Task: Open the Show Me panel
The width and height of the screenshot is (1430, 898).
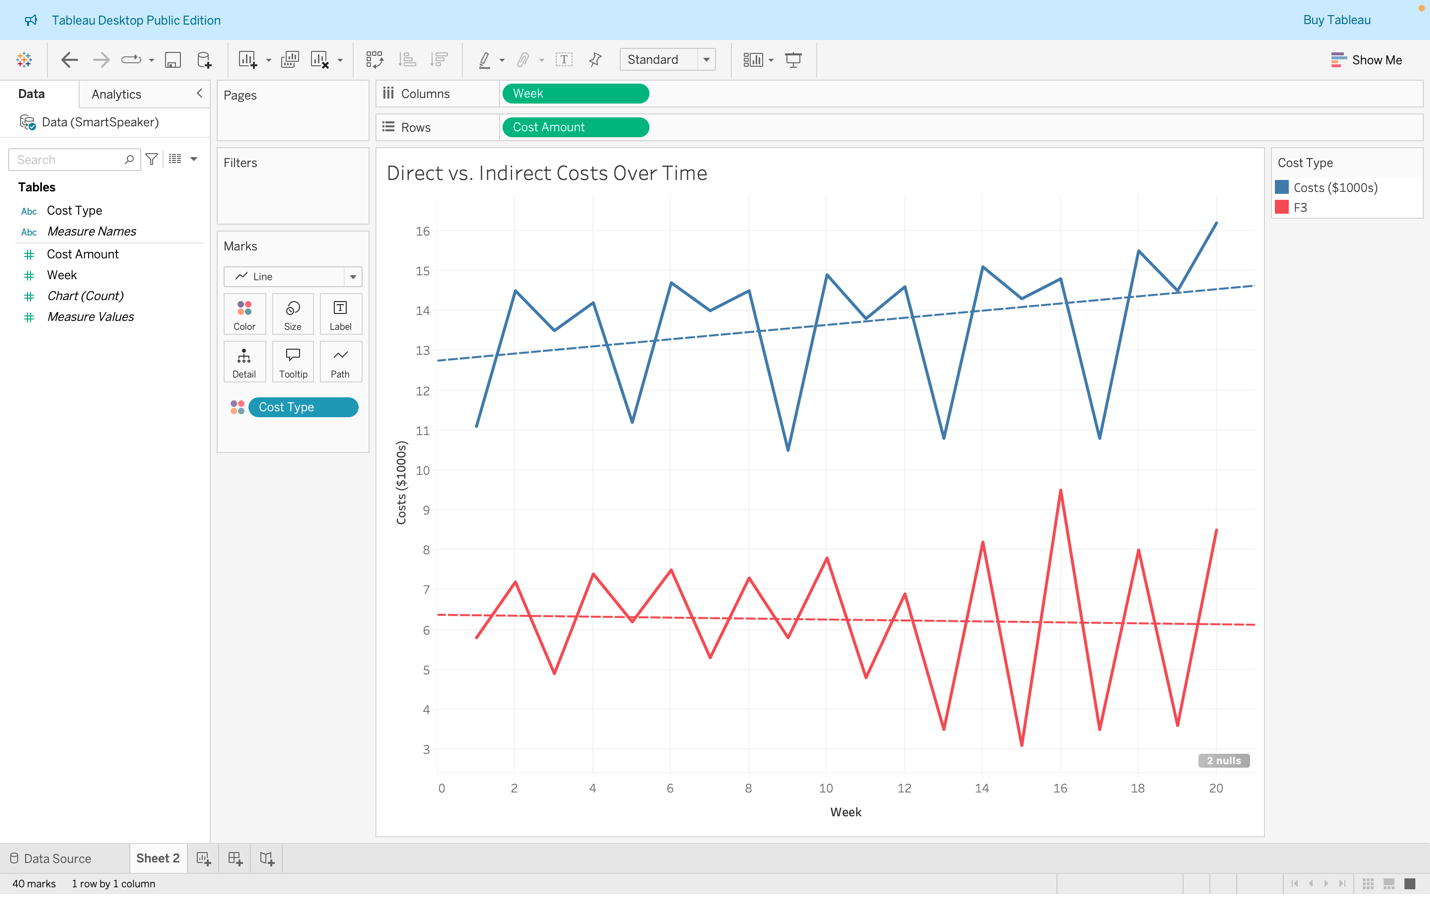Action: tap(1366, 60)
